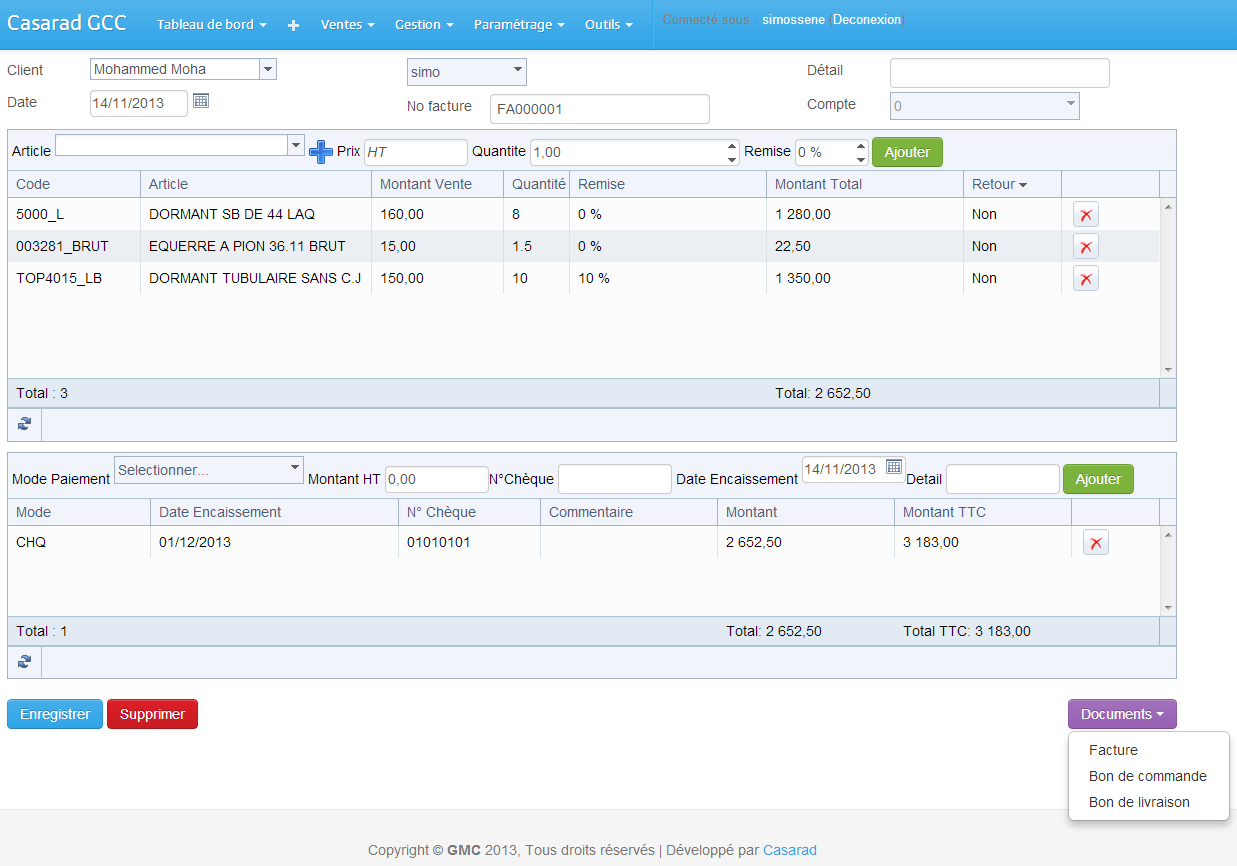Open the Mode Paiement selector
This screenshot has height=866, width=1237.
pos(209,470)
